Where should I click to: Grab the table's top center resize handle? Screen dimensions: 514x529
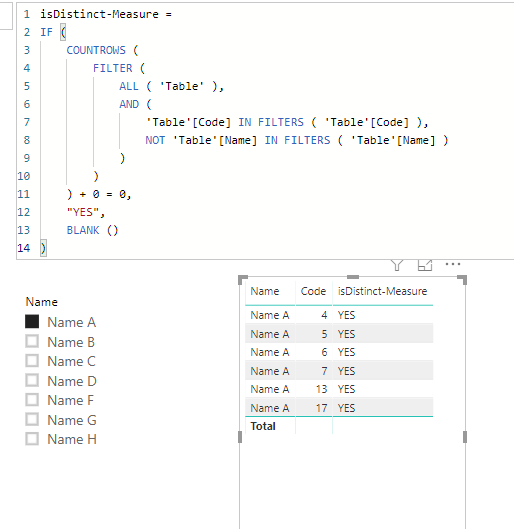pos(353,277)
